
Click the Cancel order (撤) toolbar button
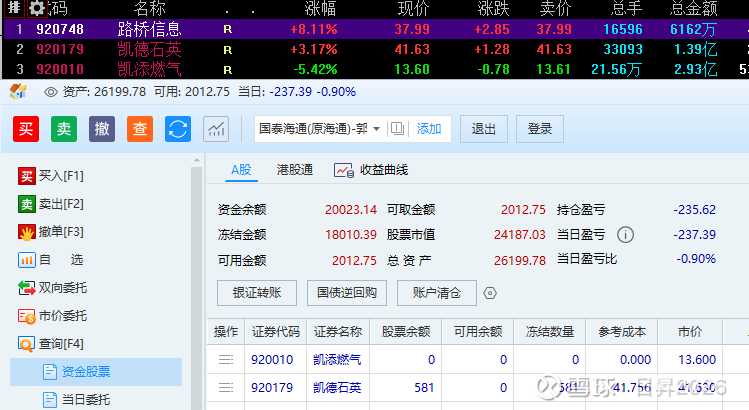[x=102, y=129]
